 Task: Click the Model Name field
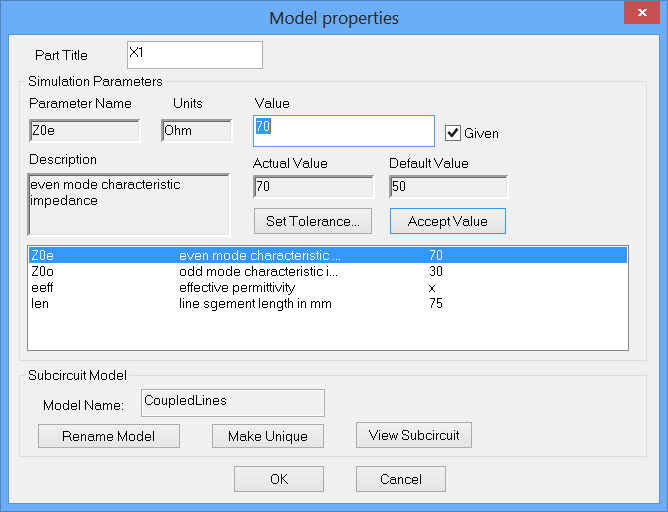click(233, 402)
